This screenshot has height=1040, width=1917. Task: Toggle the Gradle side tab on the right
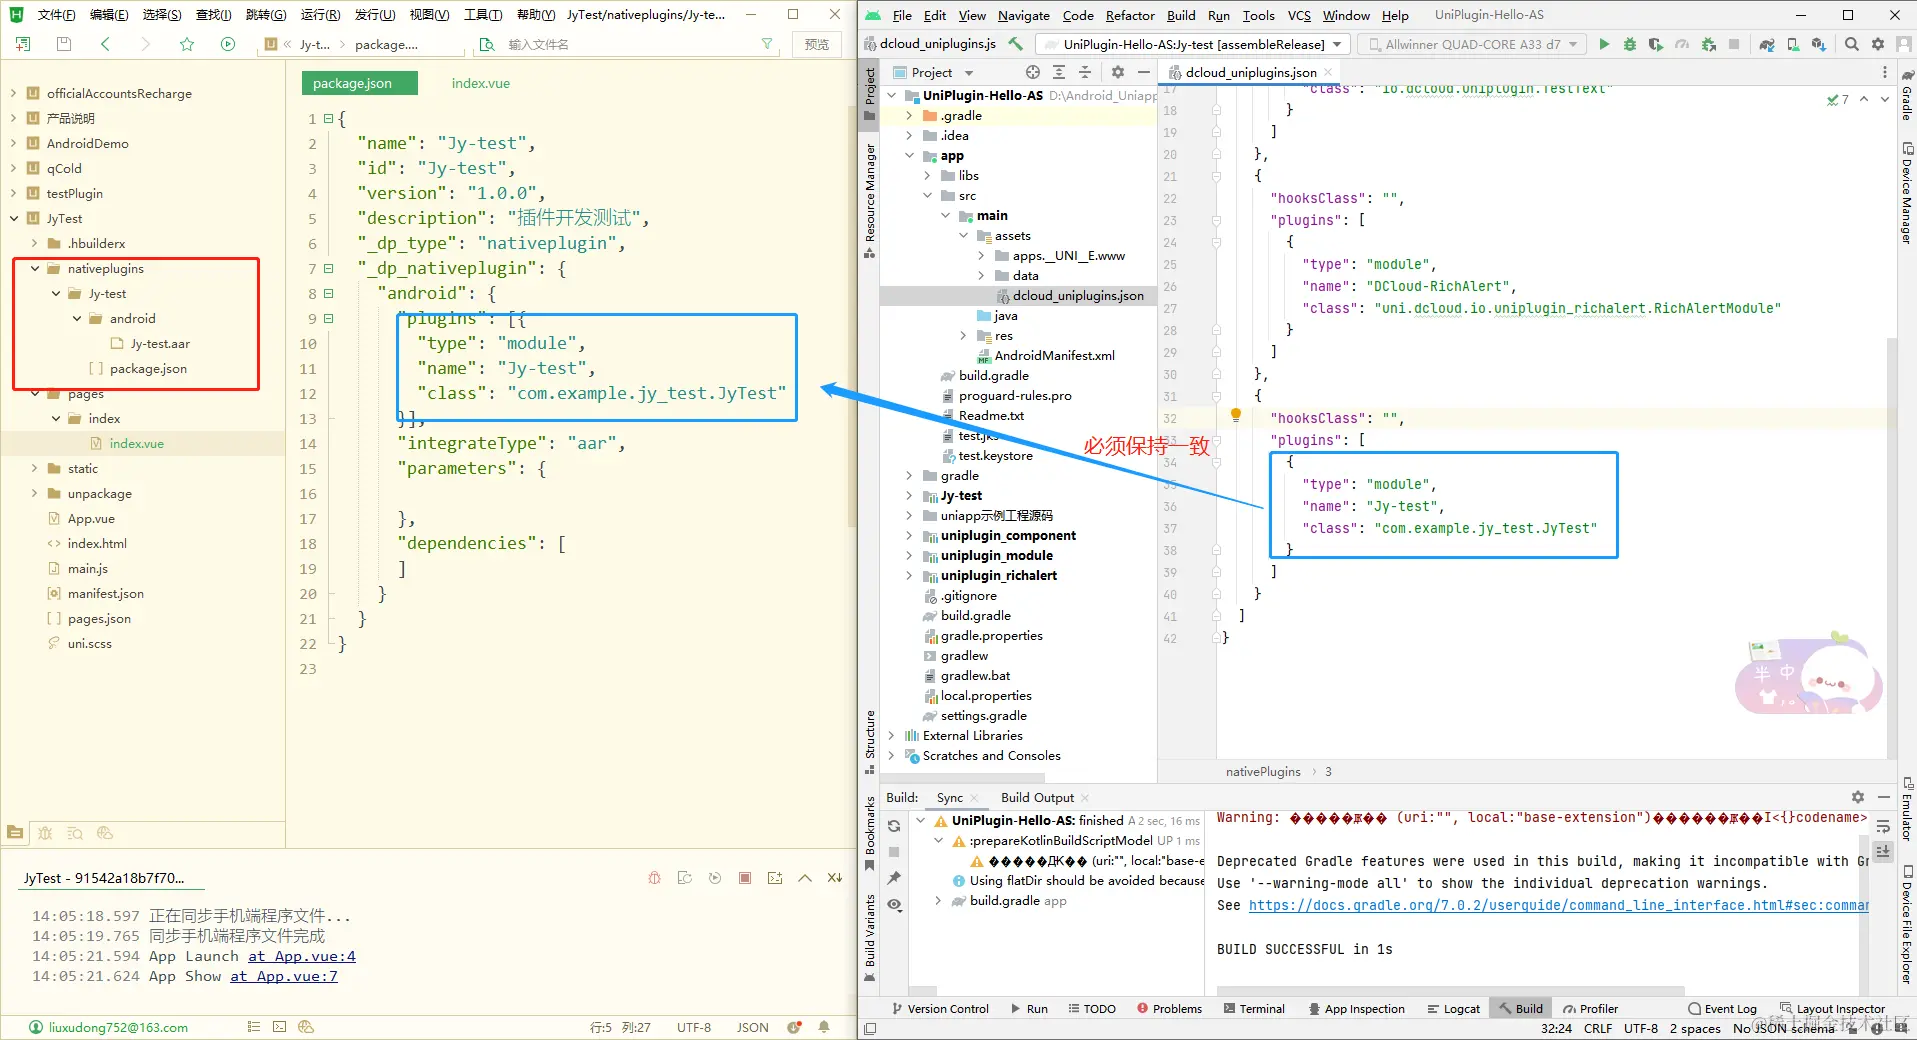[1907, 97]
